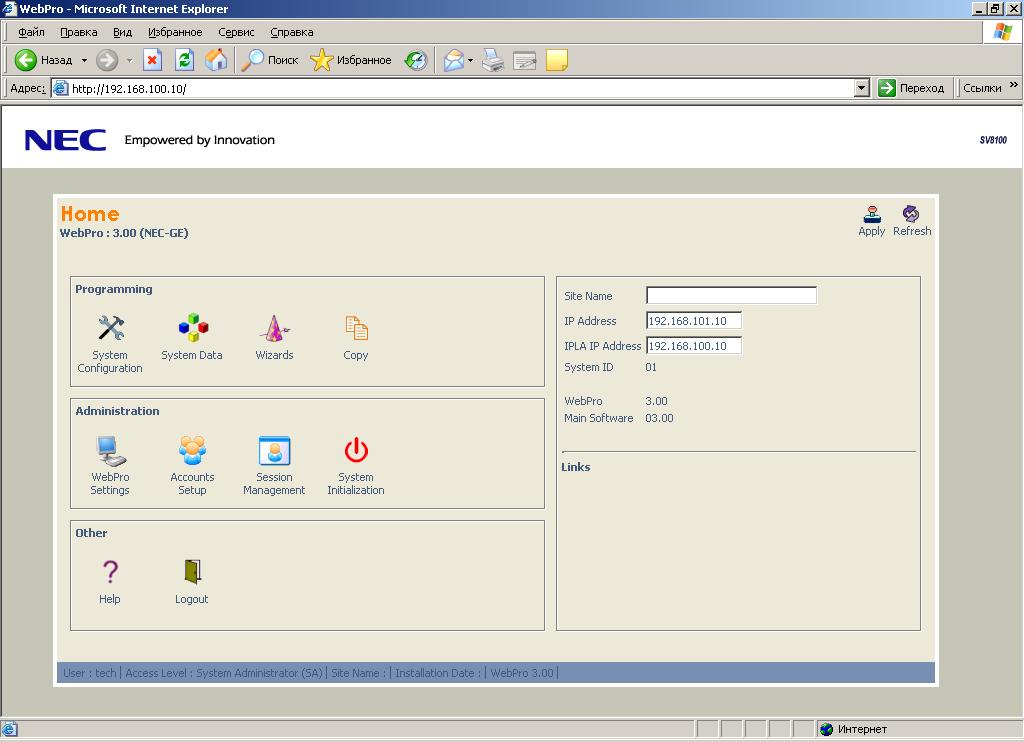Expand the Forward history dropdown arrow
This screenshot has width=1024, height=742.
[129, 60]
